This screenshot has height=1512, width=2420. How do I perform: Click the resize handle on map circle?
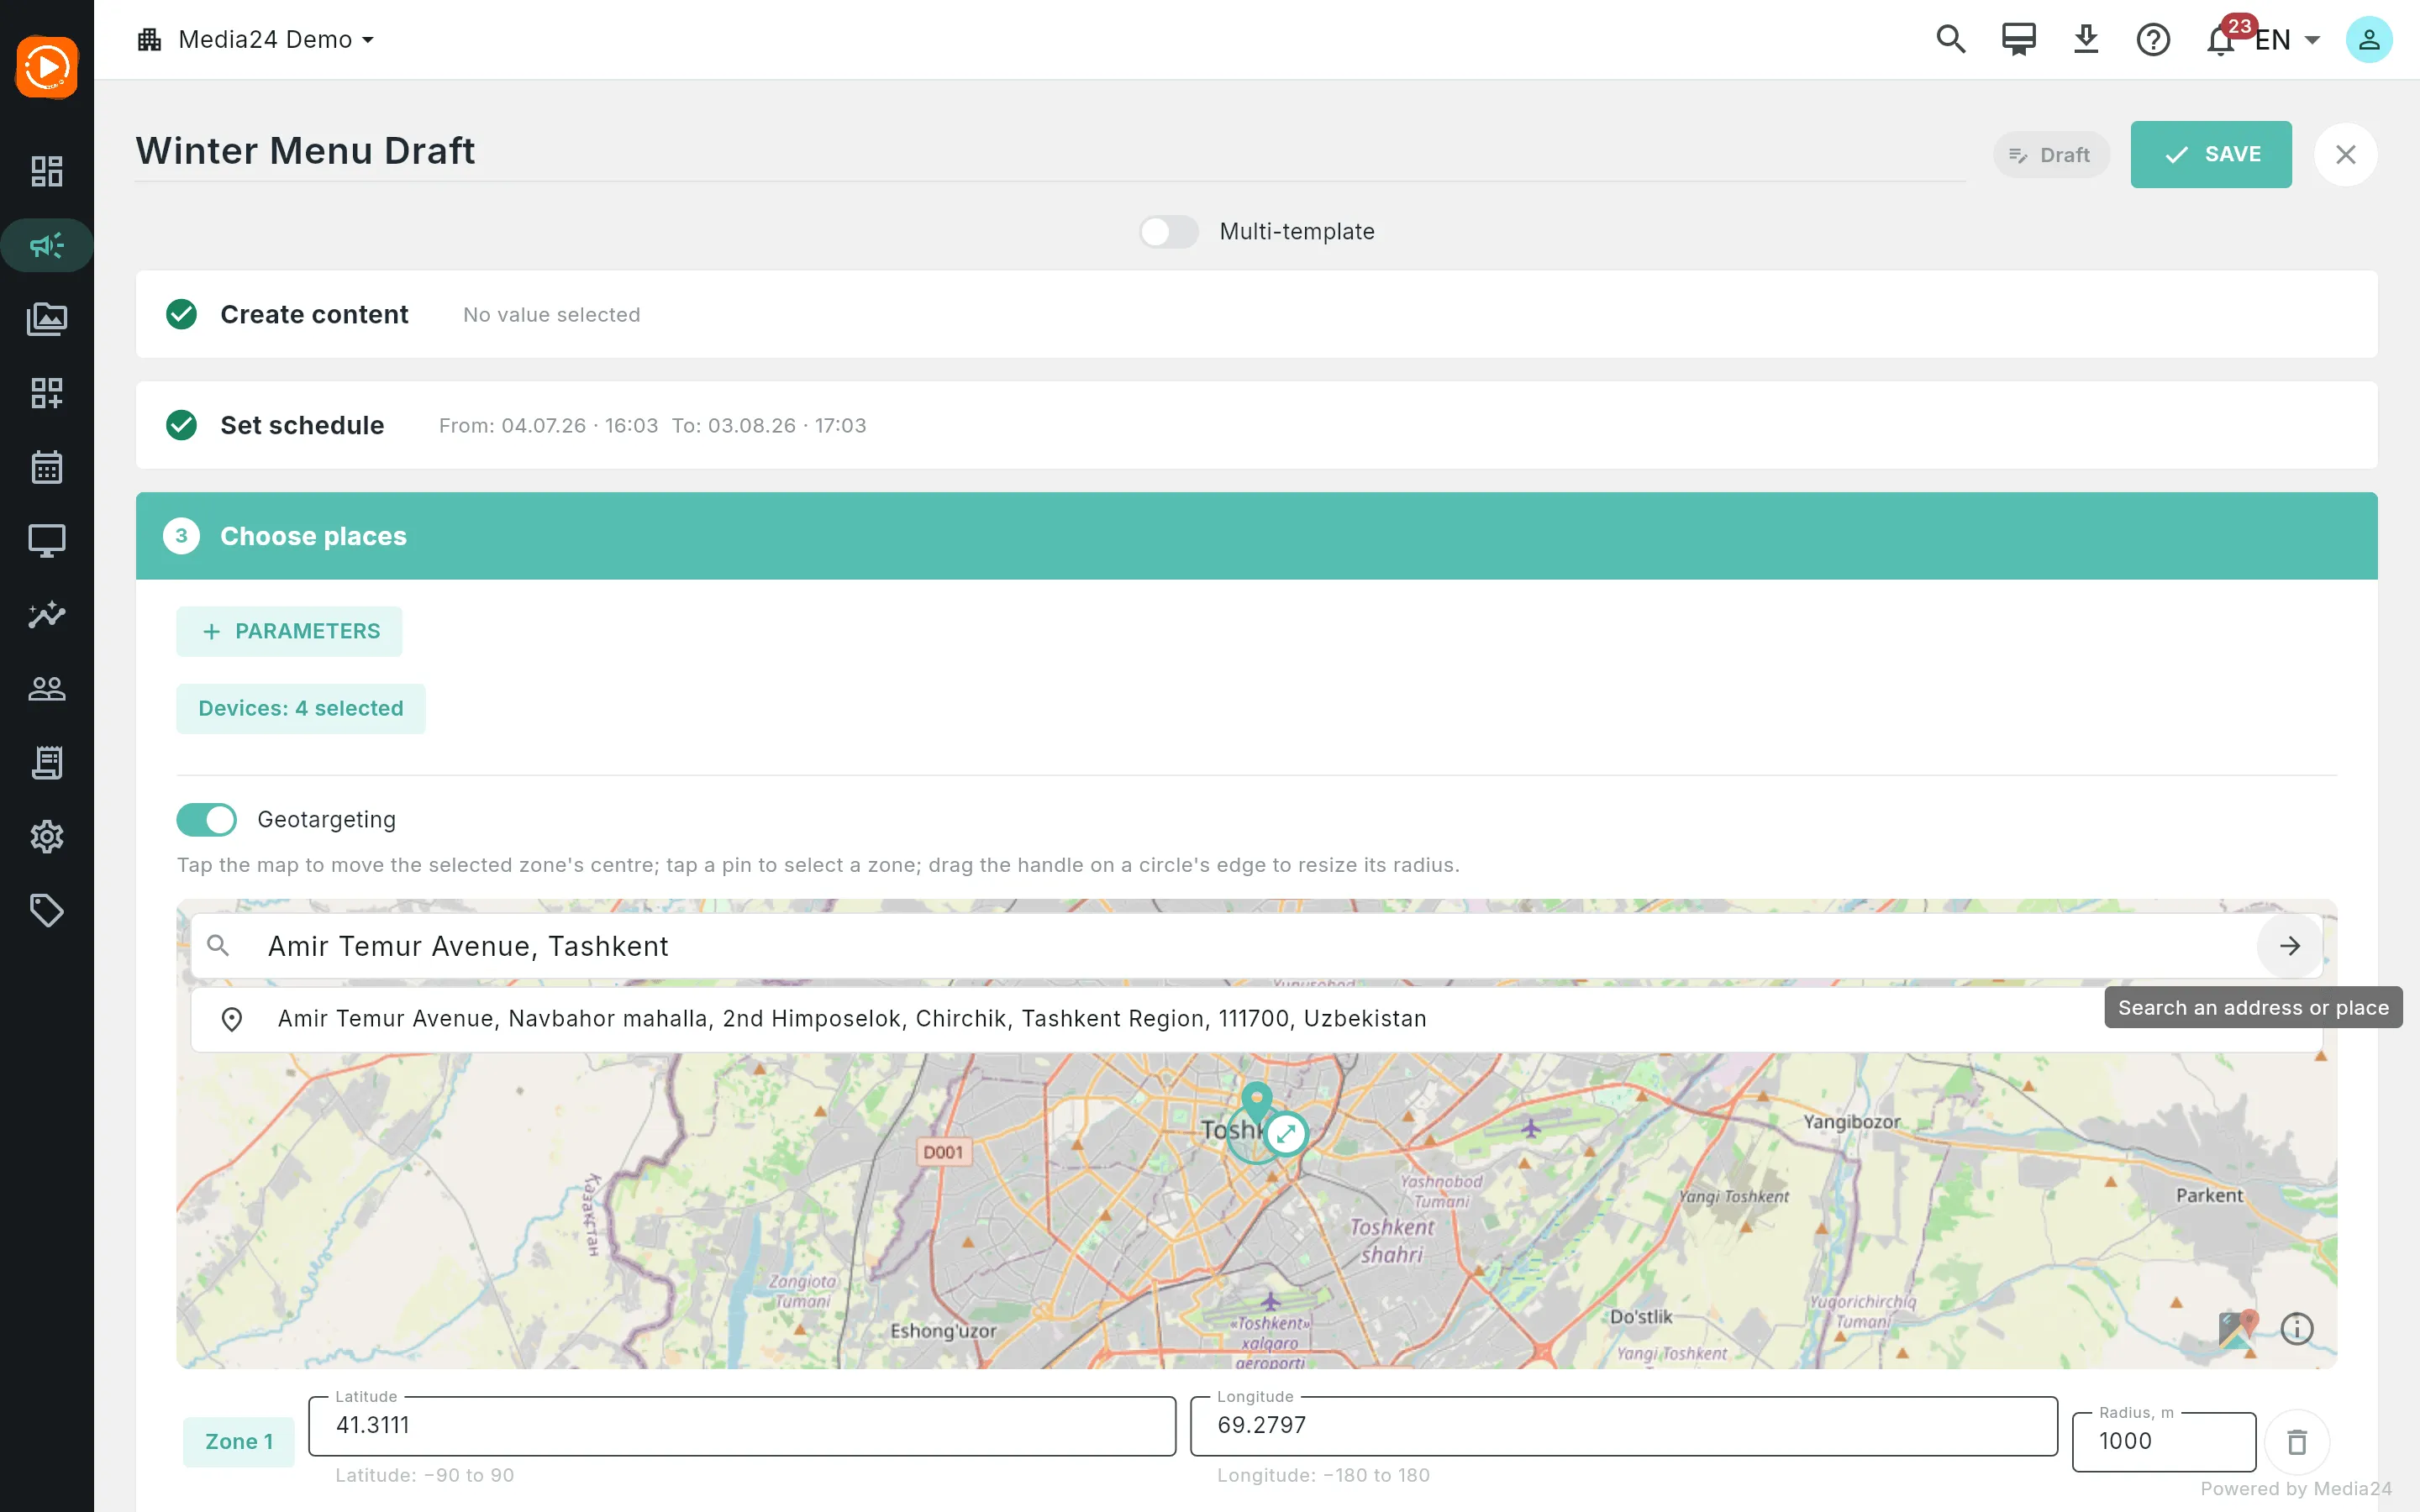click(1286, 1134)
